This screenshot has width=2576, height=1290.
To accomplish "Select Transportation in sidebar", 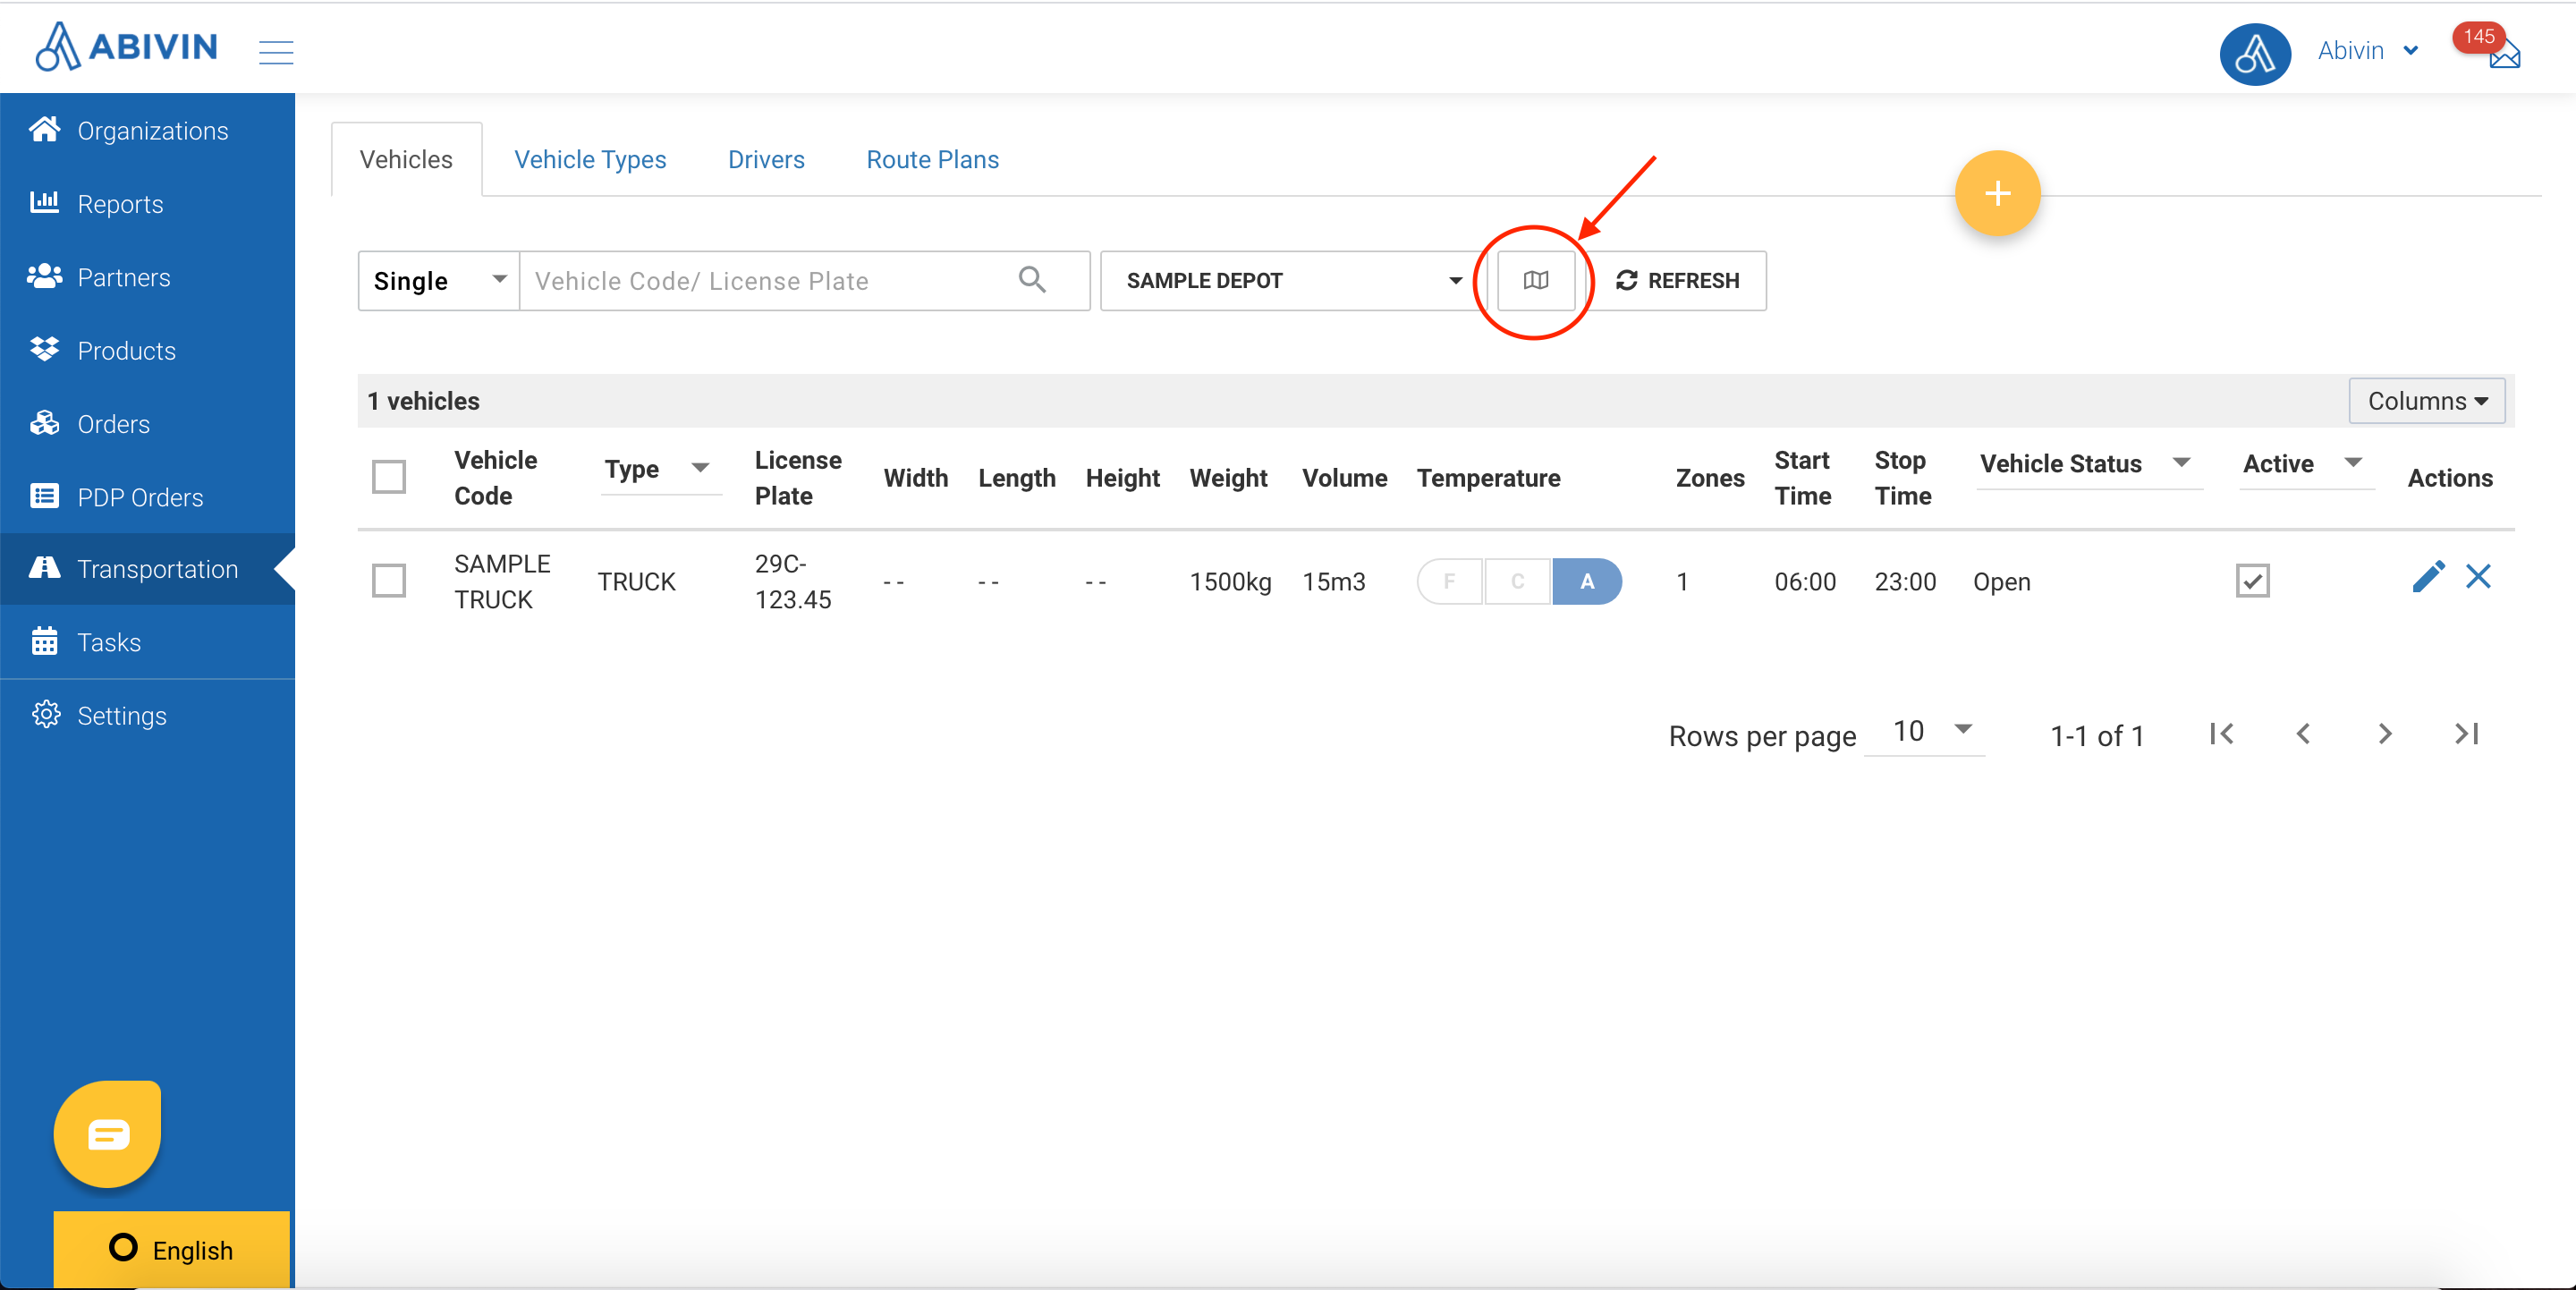I will click(x=147, y=569).
